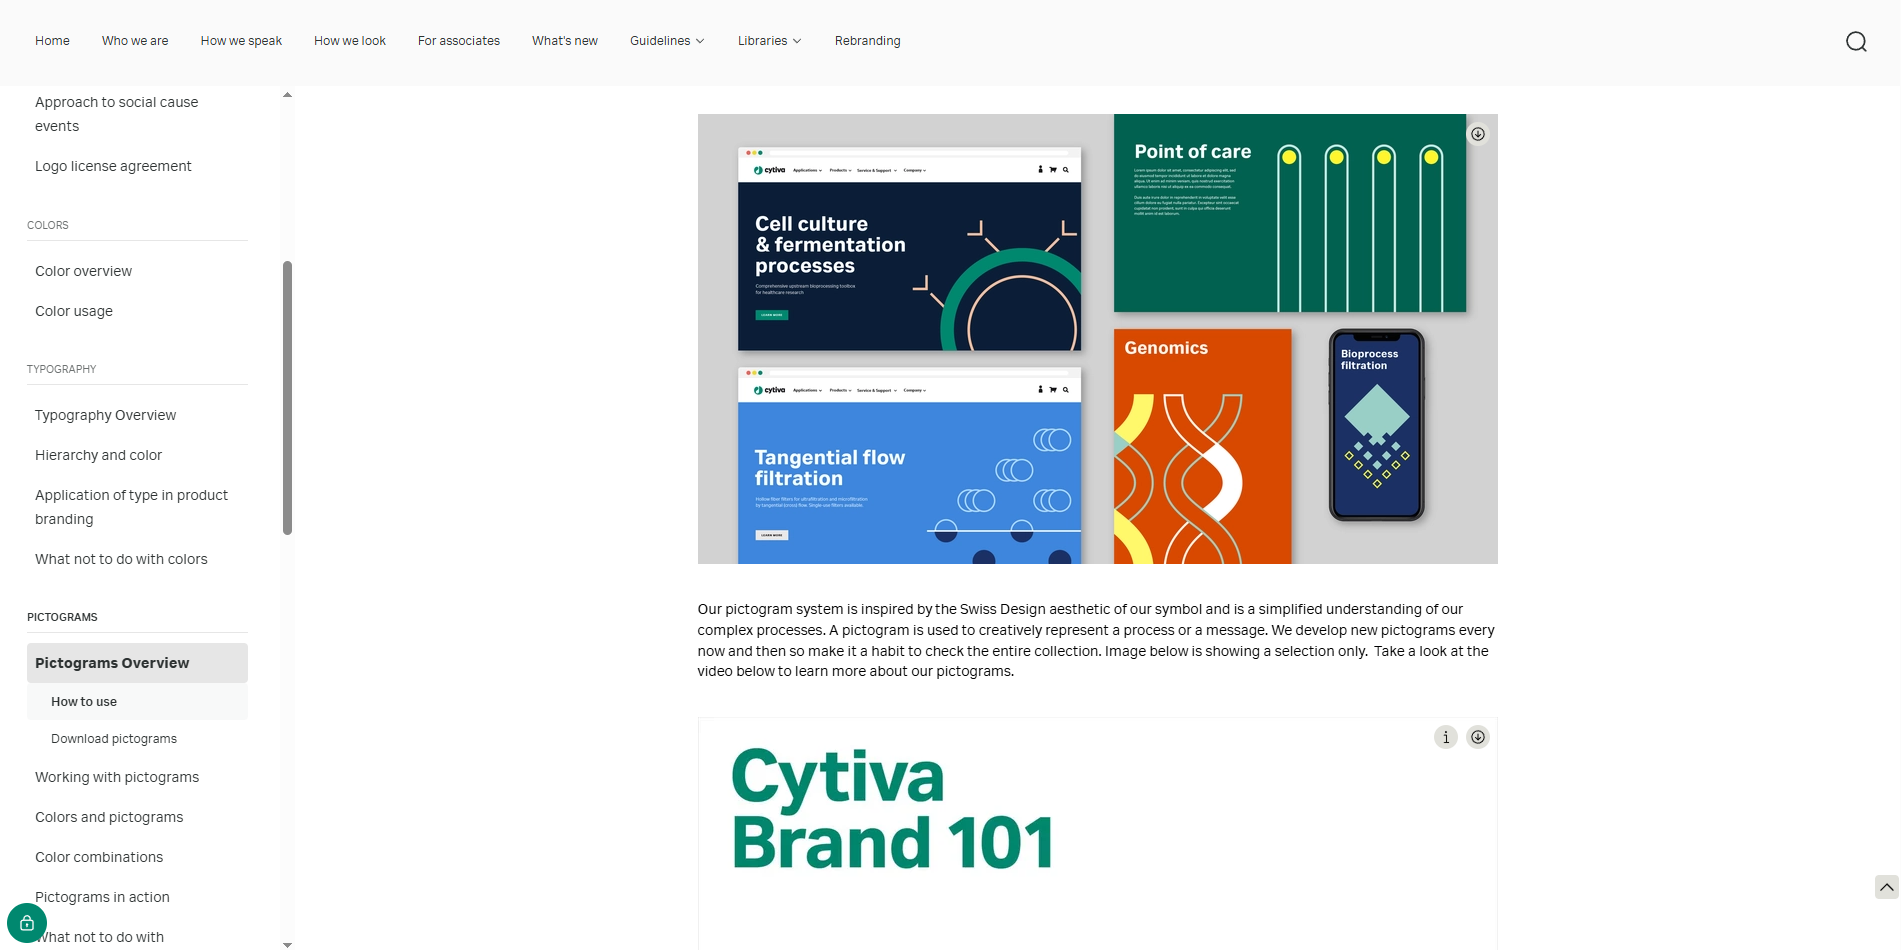Download the pictogram examples image
The image size is (1901, 950).
click(x=1477, y=134)
